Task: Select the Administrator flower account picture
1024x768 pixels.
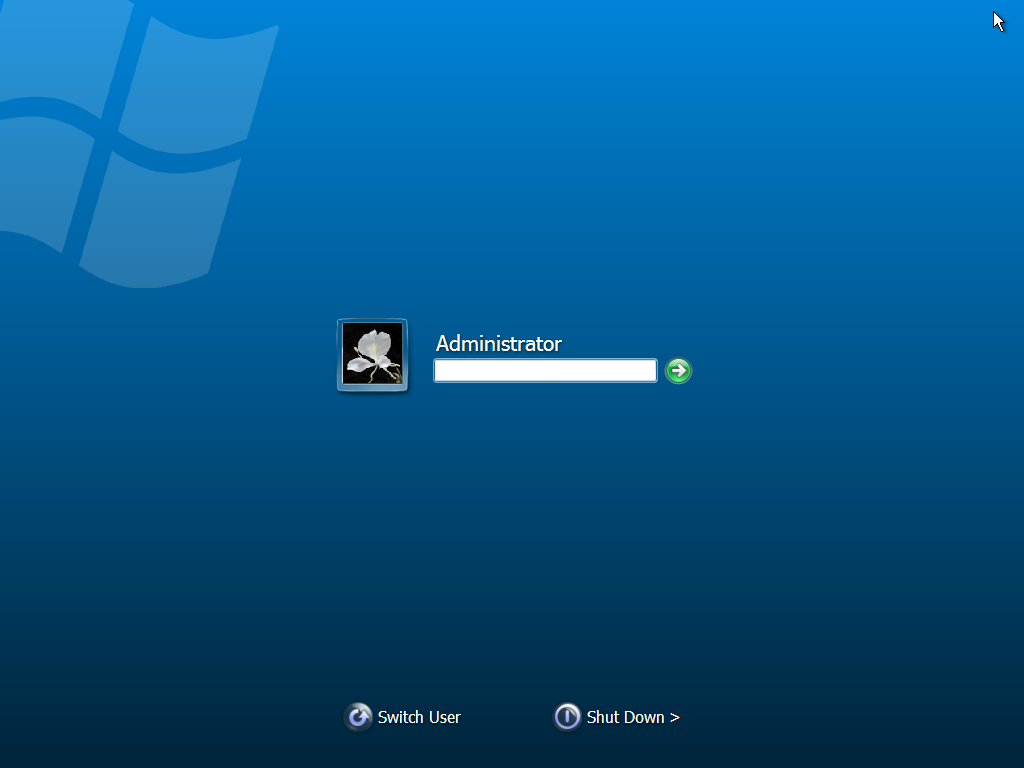Action: [372, 355]
